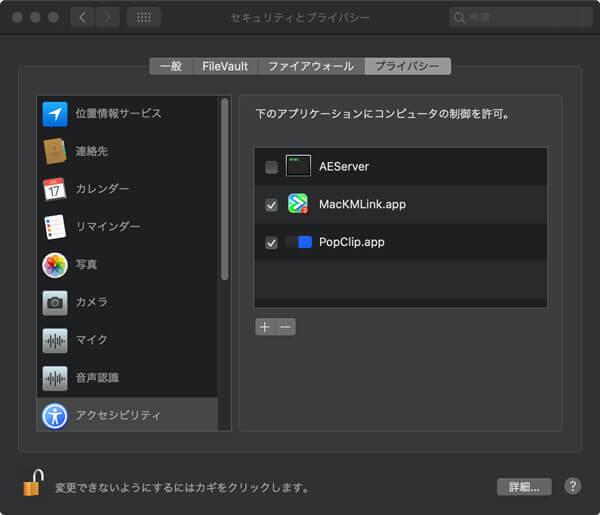600x515 pixels.
Task: Click the sidebar list scrollbar
Action: (225, 190)
